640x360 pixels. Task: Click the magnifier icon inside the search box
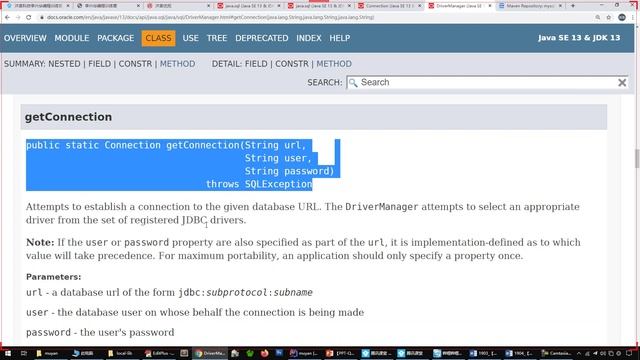tap(353, 83)
